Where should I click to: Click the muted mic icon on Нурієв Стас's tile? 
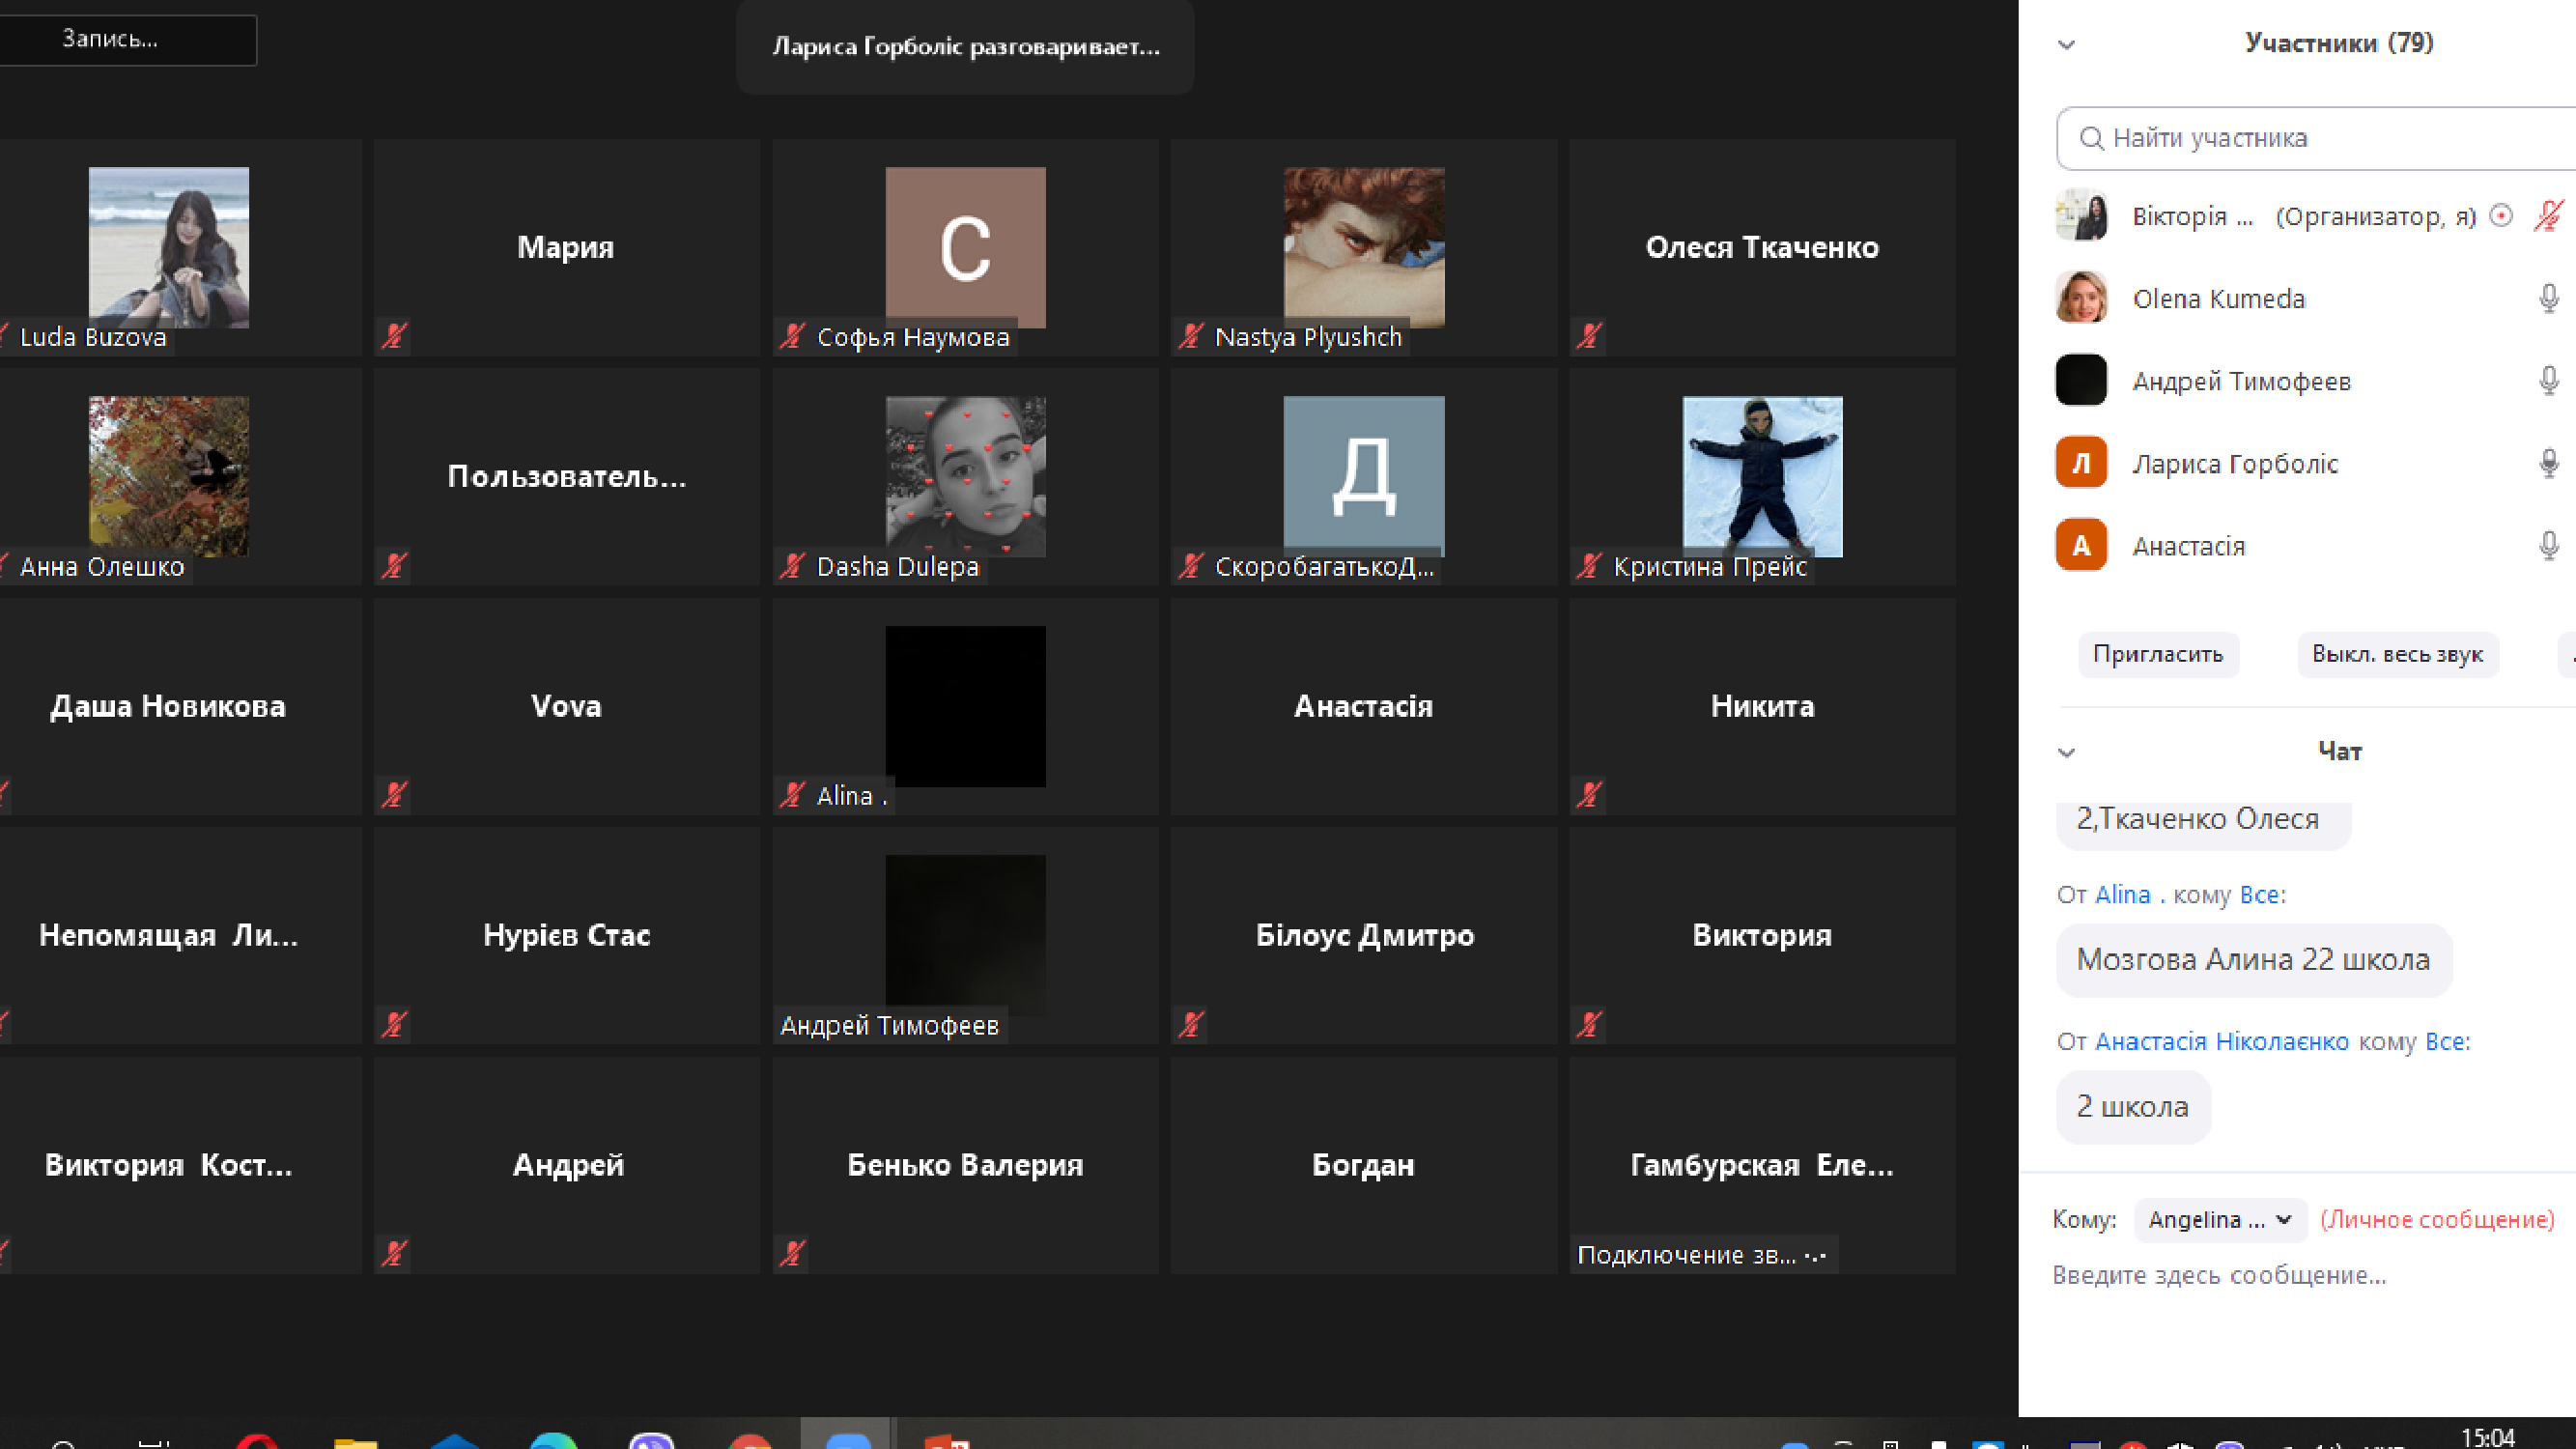394,1024
